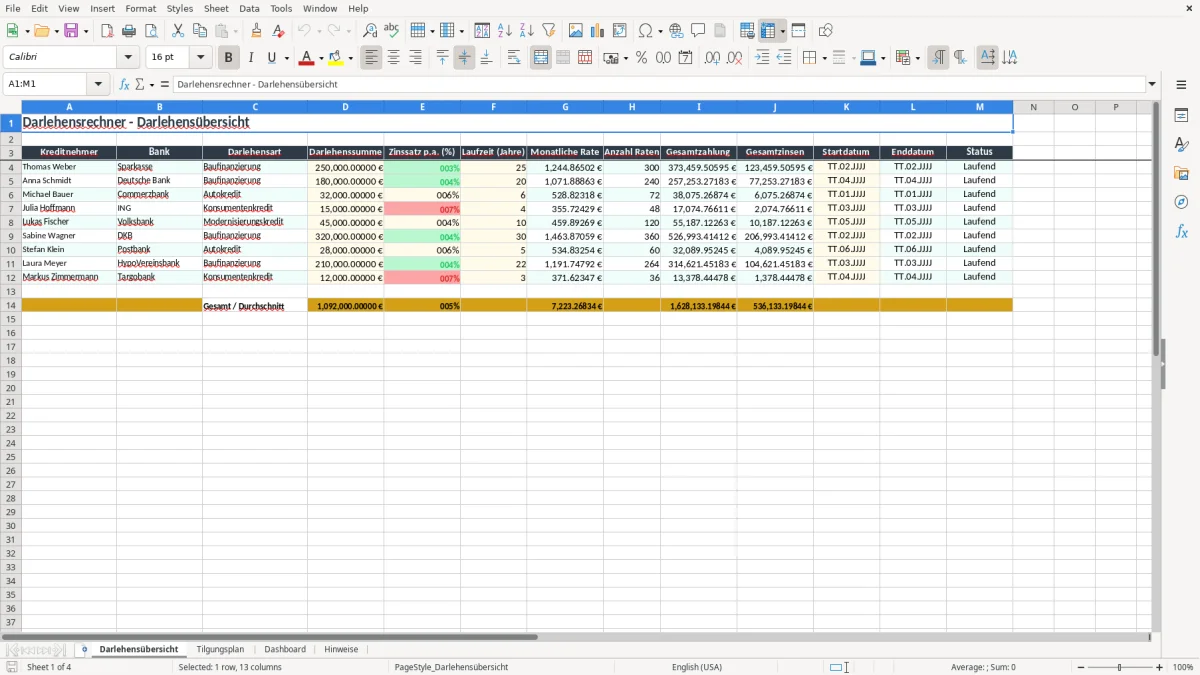Screen dimensions: 1200x675
Task: Toggle Merge and Center Cells button
Action: click(541, 58)
